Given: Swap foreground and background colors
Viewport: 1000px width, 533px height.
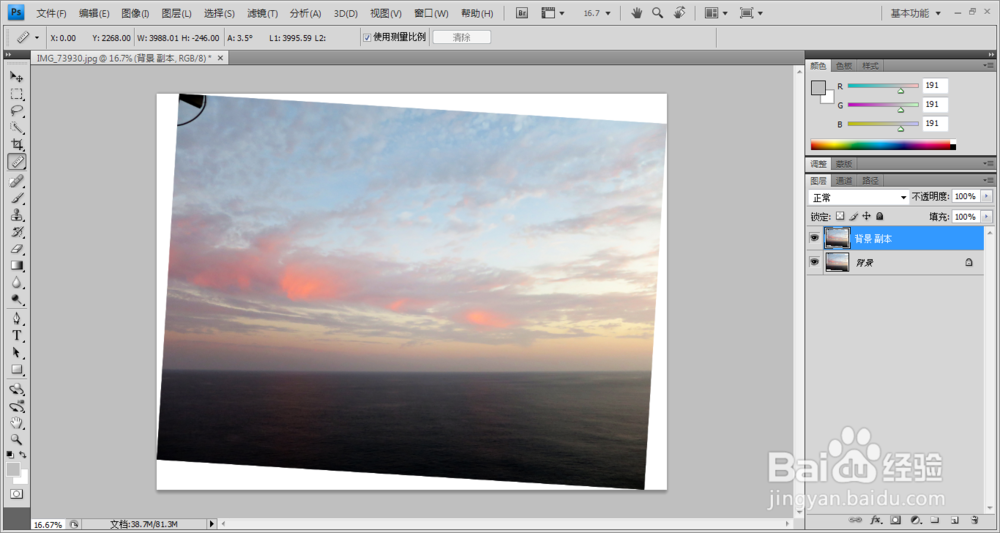Looking at the screenshot, I should click(x=23, y=455).
